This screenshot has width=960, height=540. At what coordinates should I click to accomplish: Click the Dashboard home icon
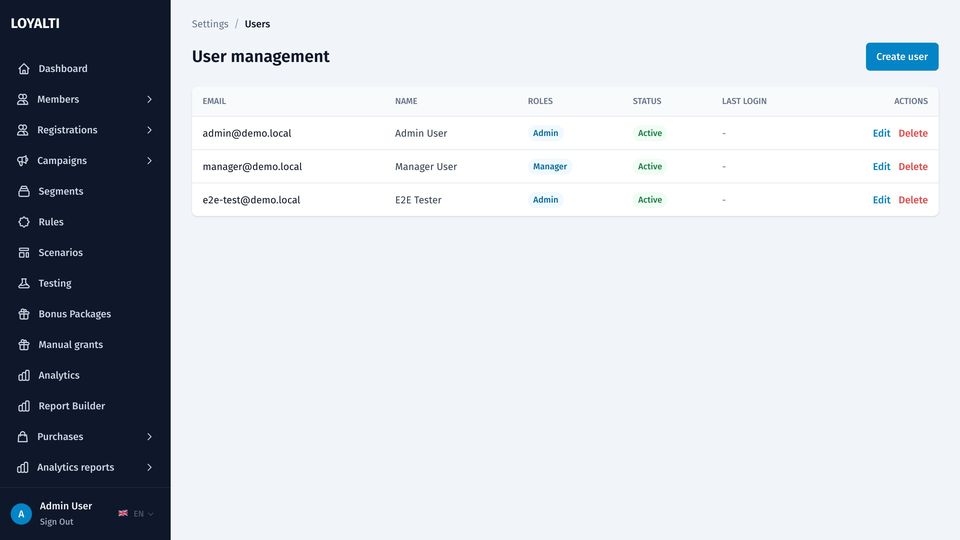pyautogui.click(x=24, y=69)
